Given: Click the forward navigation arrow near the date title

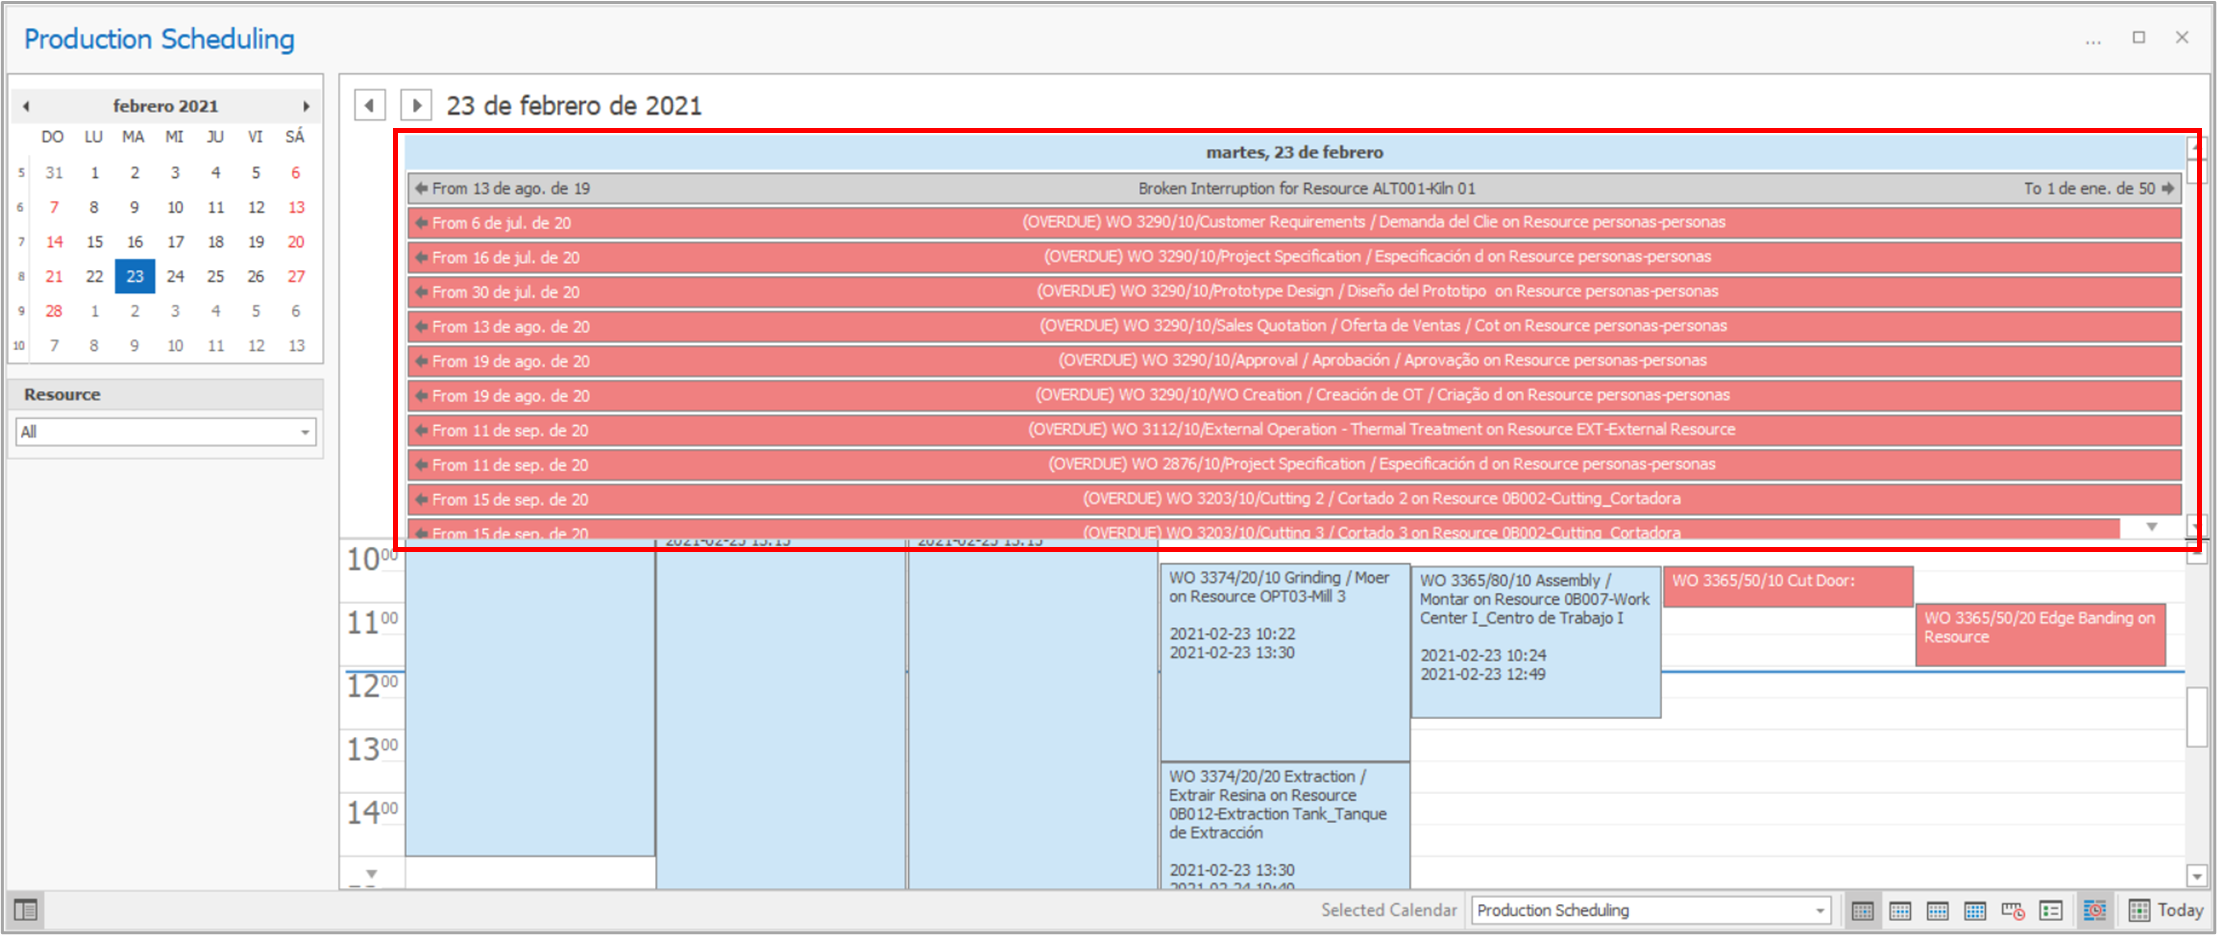Looking at the screenshot, I should (415, 104).
